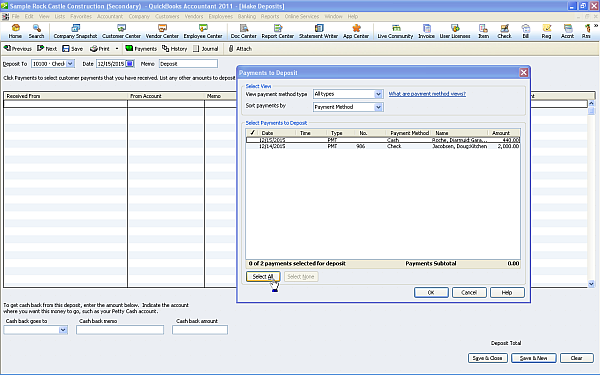Viewport: 600px width, 375px height.
Task: View deposit History
Action: [x=174, y=49]
